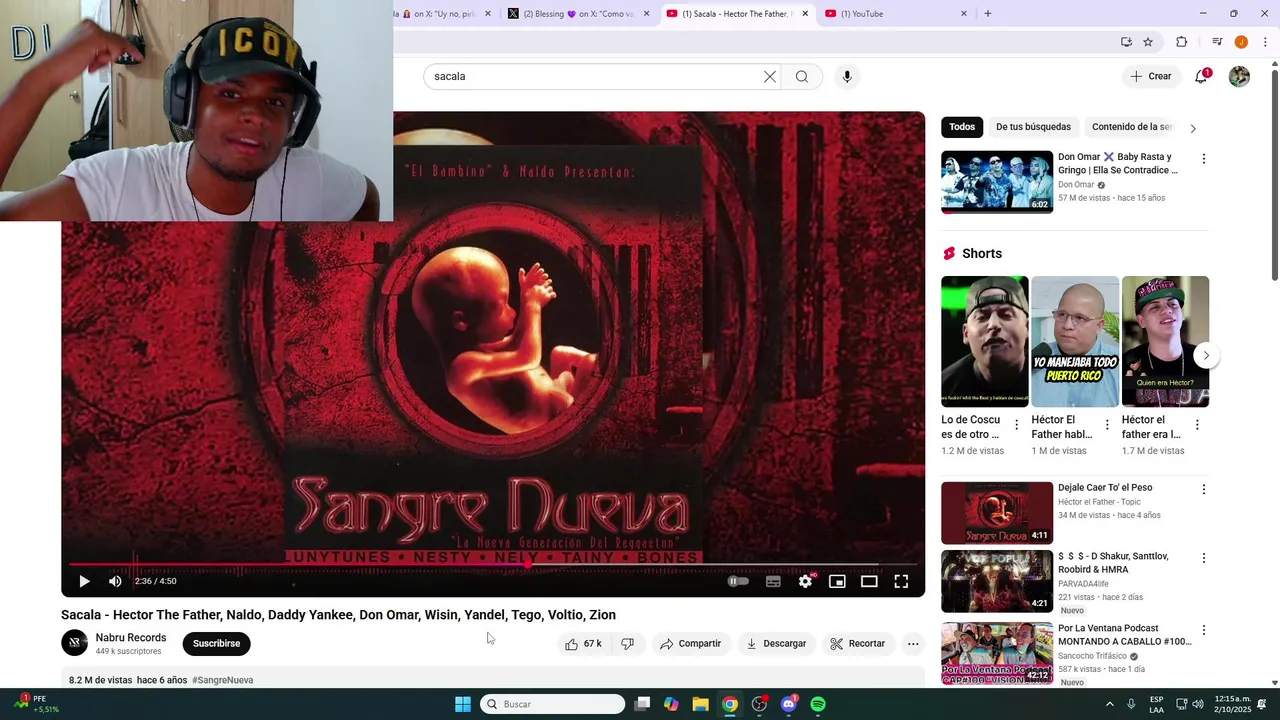Open the Lo de Coscu short
The image size is (1280, 720).
[984, 341]
